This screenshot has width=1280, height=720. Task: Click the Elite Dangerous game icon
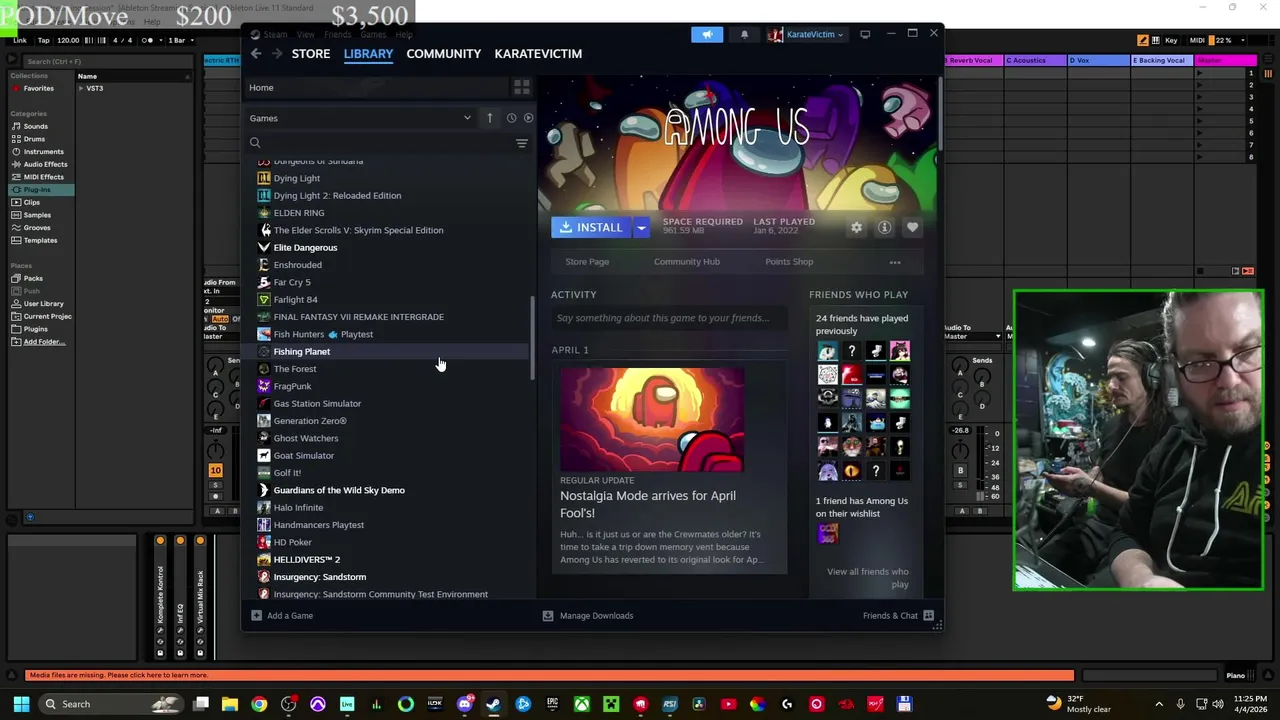[264, 247]
